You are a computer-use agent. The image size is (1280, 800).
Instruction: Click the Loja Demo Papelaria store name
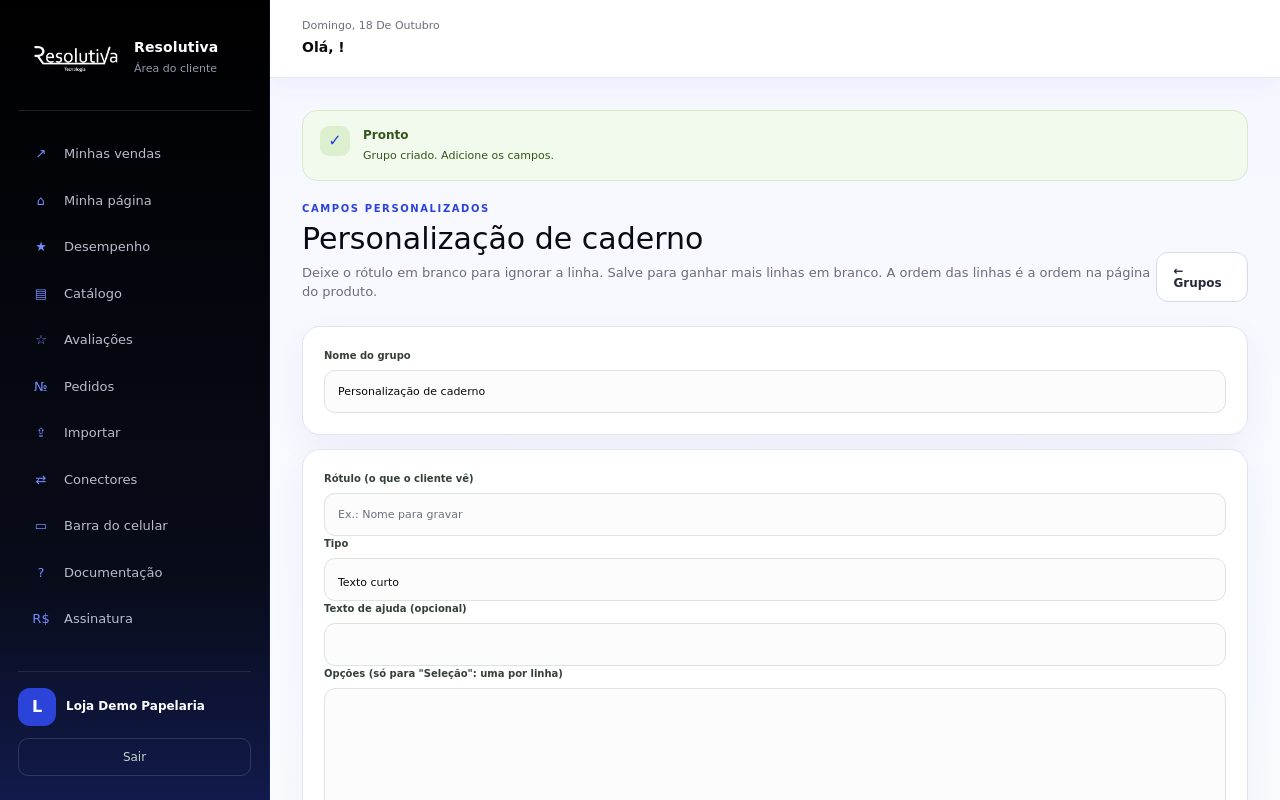135,706
